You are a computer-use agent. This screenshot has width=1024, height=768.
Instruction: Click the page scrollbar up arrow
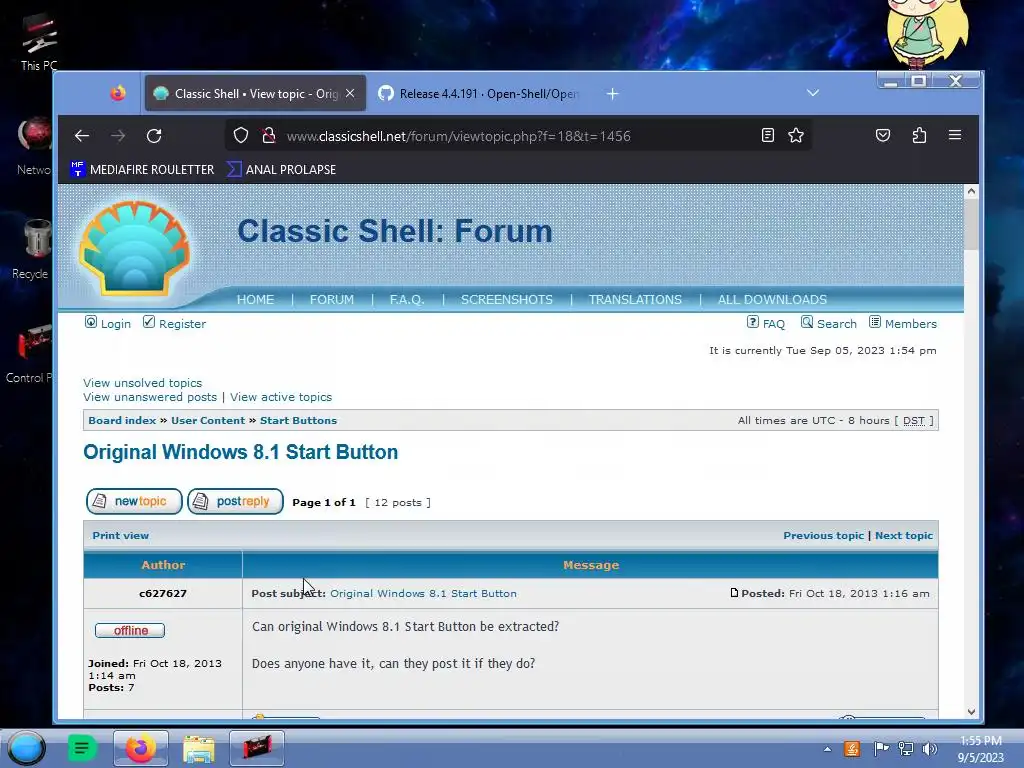[x=971, y=191]
